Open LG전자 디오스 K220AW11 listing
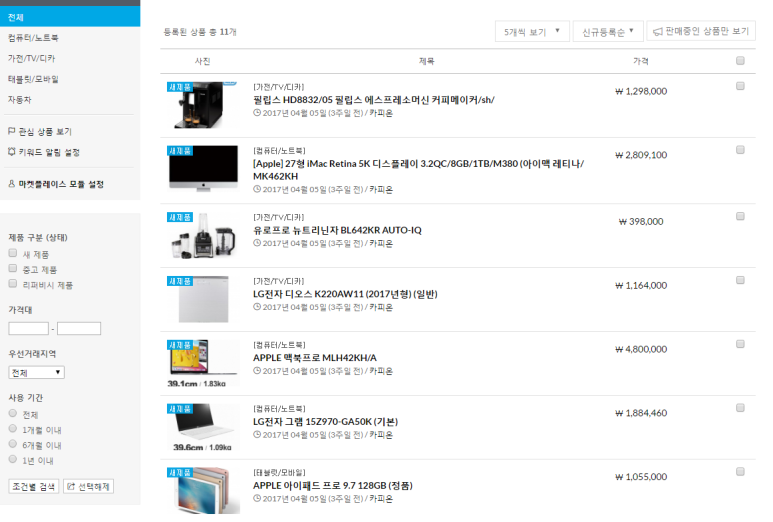Image resolution: width=773 pixels, height=522 pixels. point(345,294)
